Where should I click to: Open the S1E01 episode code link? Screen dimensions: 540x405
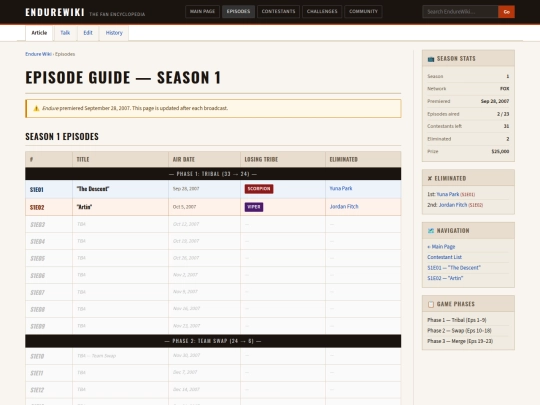pyautogui.click(x=37, y=190)
